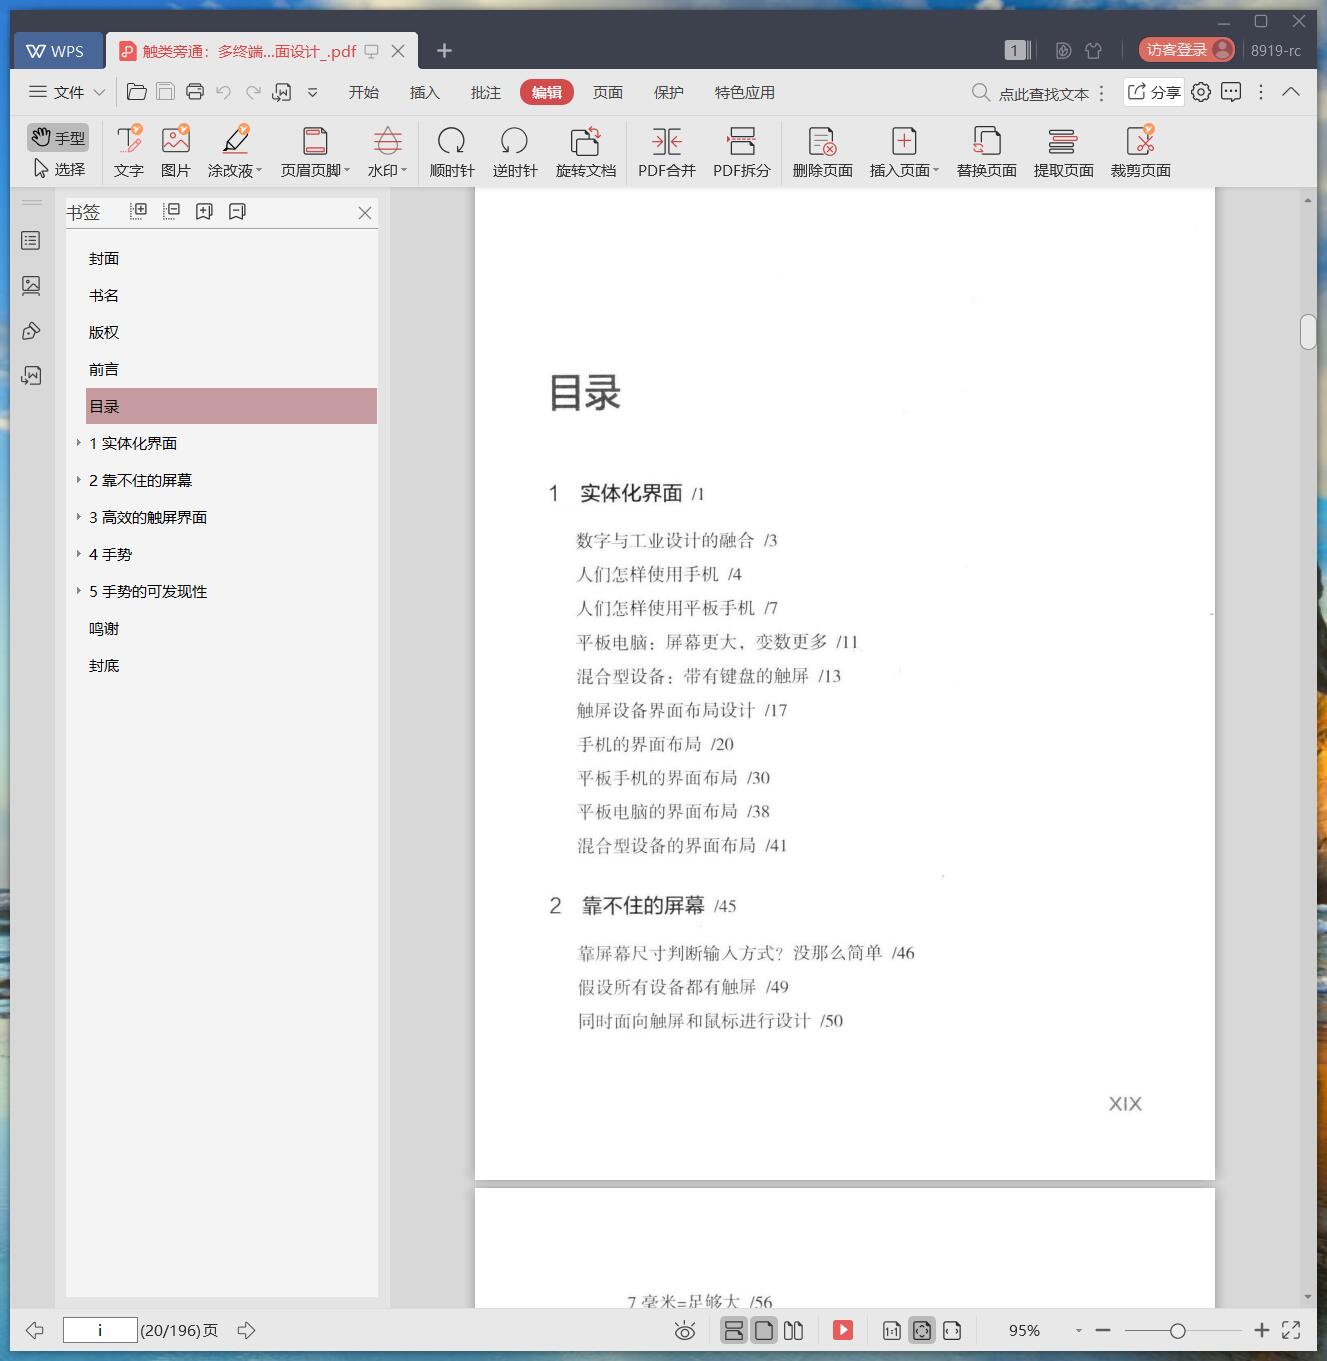Jump to the 前言 bookmark
Screen dimensions: 1327x1361
[104, 369]
